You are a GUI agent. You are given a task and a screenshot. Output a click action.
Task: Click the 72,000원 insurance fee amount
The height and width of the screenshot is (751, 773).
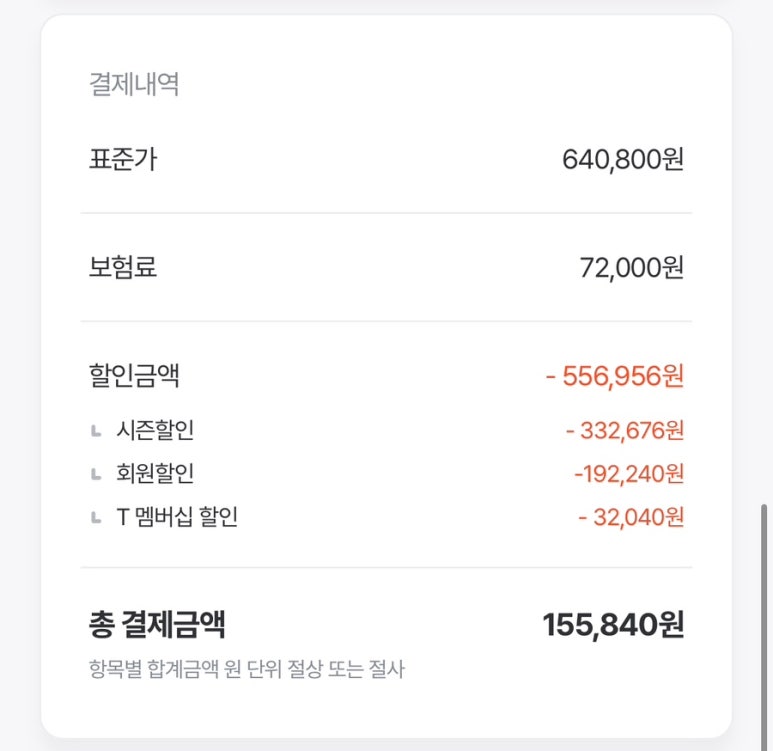click(x=632, y=268)
